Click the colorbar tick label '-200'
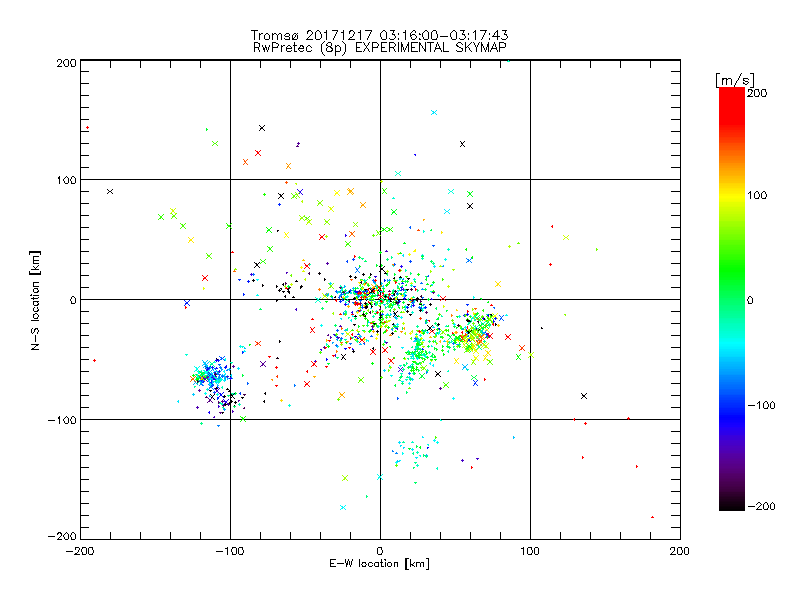 tap(761, 507)
